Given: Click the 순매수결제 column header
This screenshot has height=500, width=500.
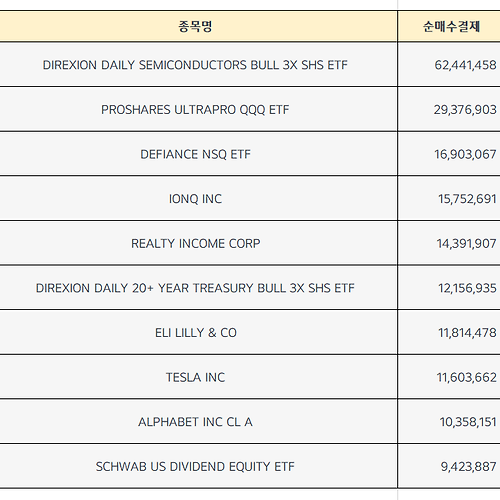Looking at the screenshot, I should pos(451,26).
